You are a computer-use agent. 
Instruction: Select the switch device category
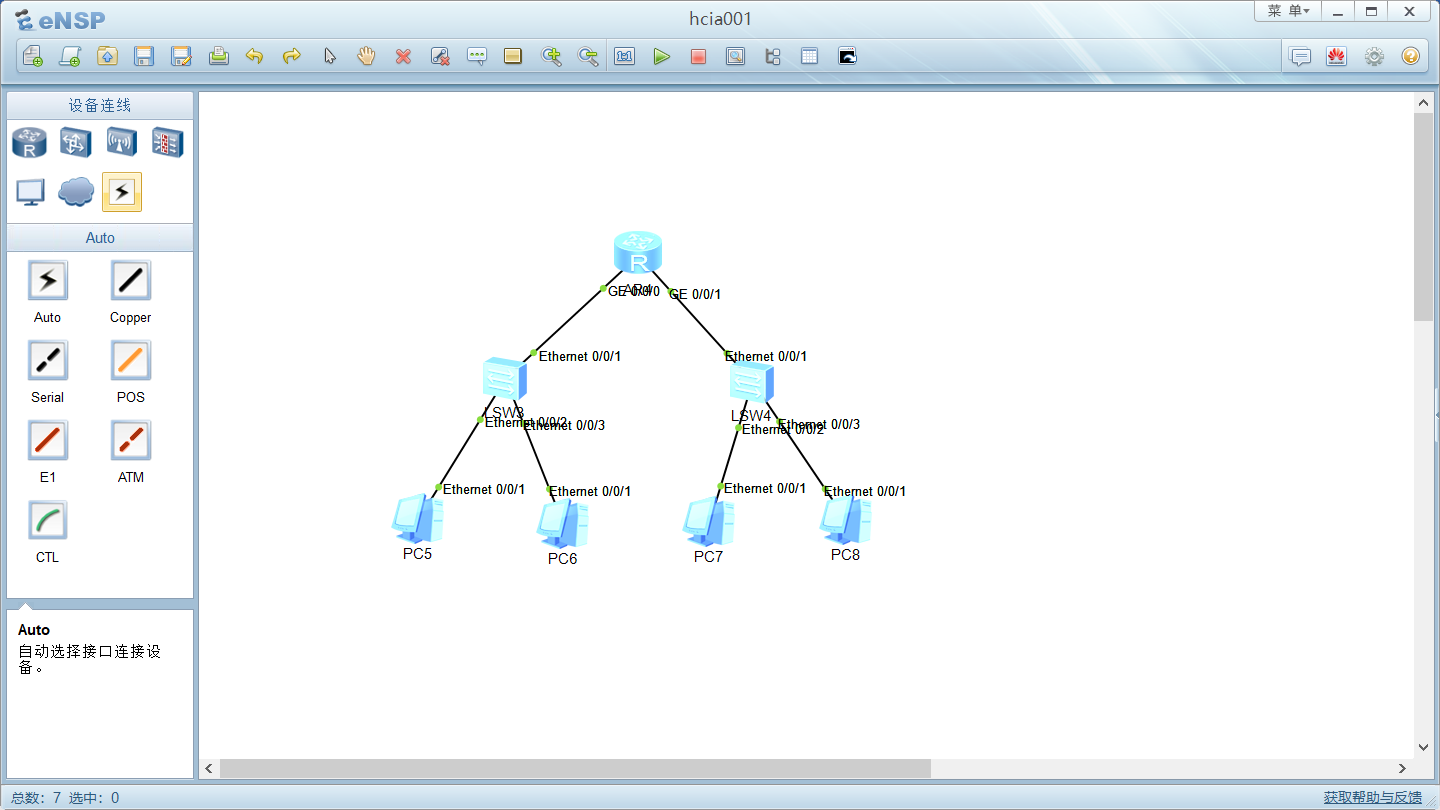point(76,143)
